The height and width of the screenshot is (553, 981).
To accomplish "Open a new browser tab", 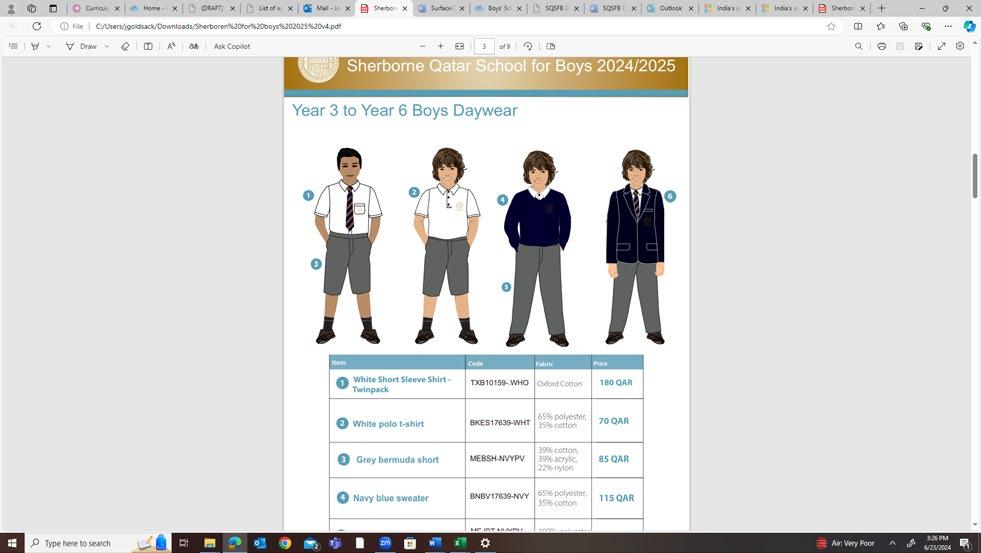I will click(881, 8).
